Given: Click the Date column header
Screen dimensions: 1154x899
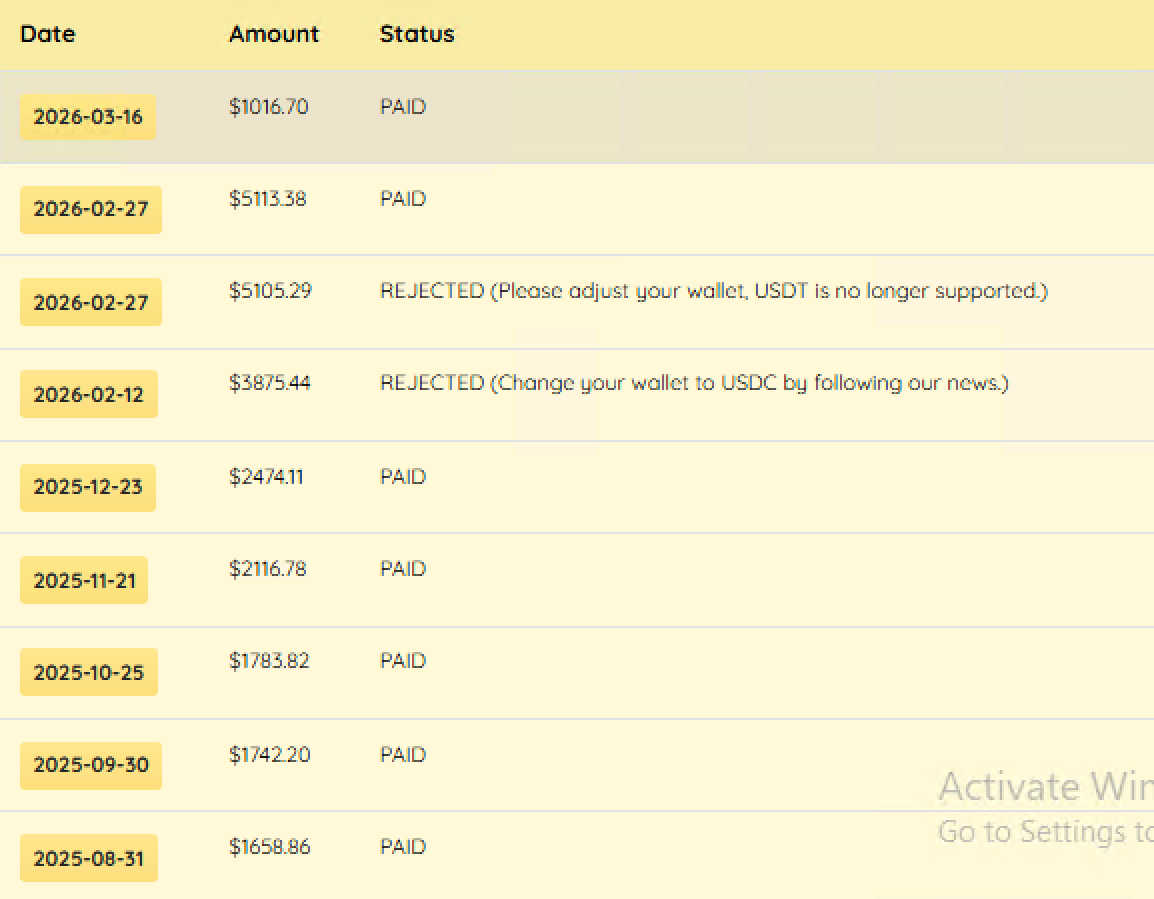Looking at the screenshot, I should [x=48, y=34].
